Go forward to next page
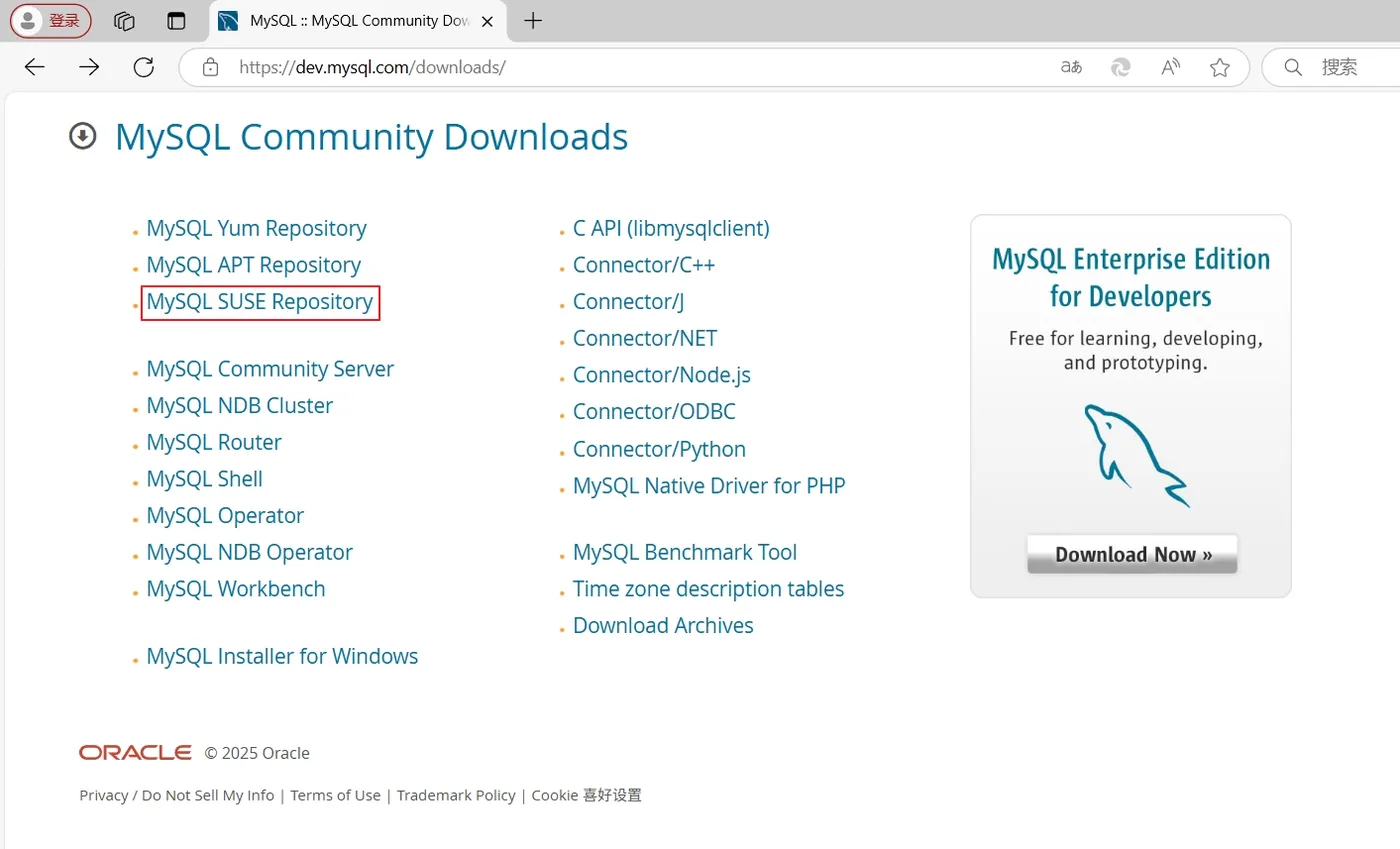Screen dimensions: 1400x849 click(89, 67)
